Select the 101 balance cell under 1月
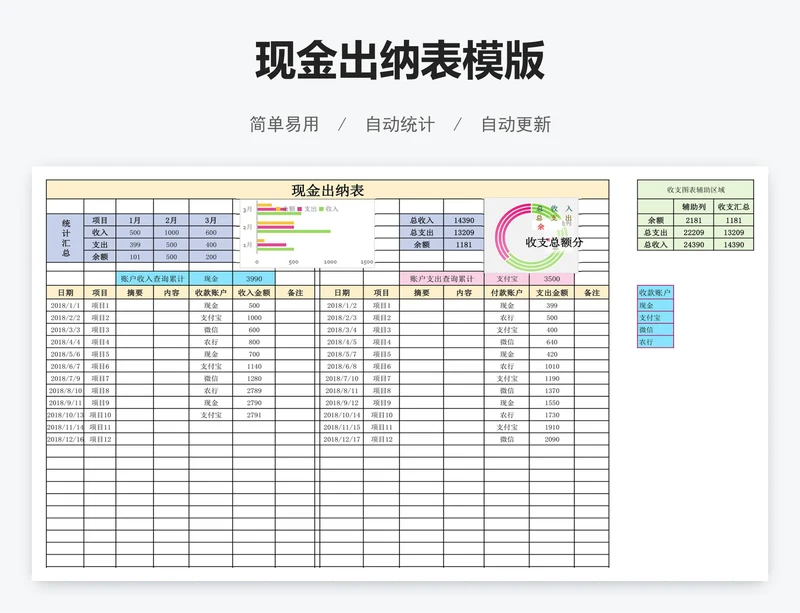Image resolution: width=800 pixels, height=613 pixels. click(x=135, y=257)
